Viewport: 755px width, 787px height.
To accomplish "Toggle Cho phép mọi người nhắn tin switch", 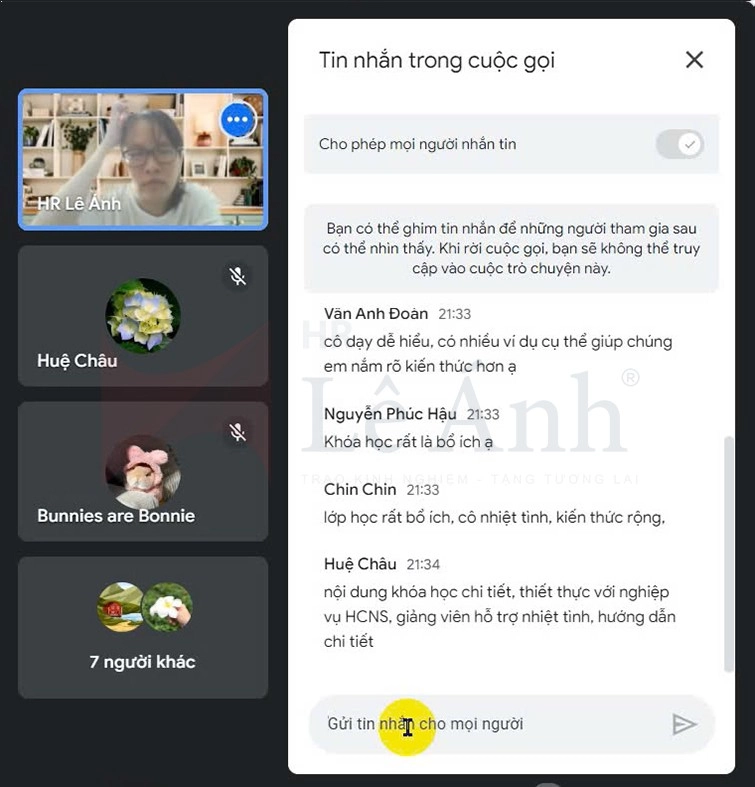I will coord(680,144).
